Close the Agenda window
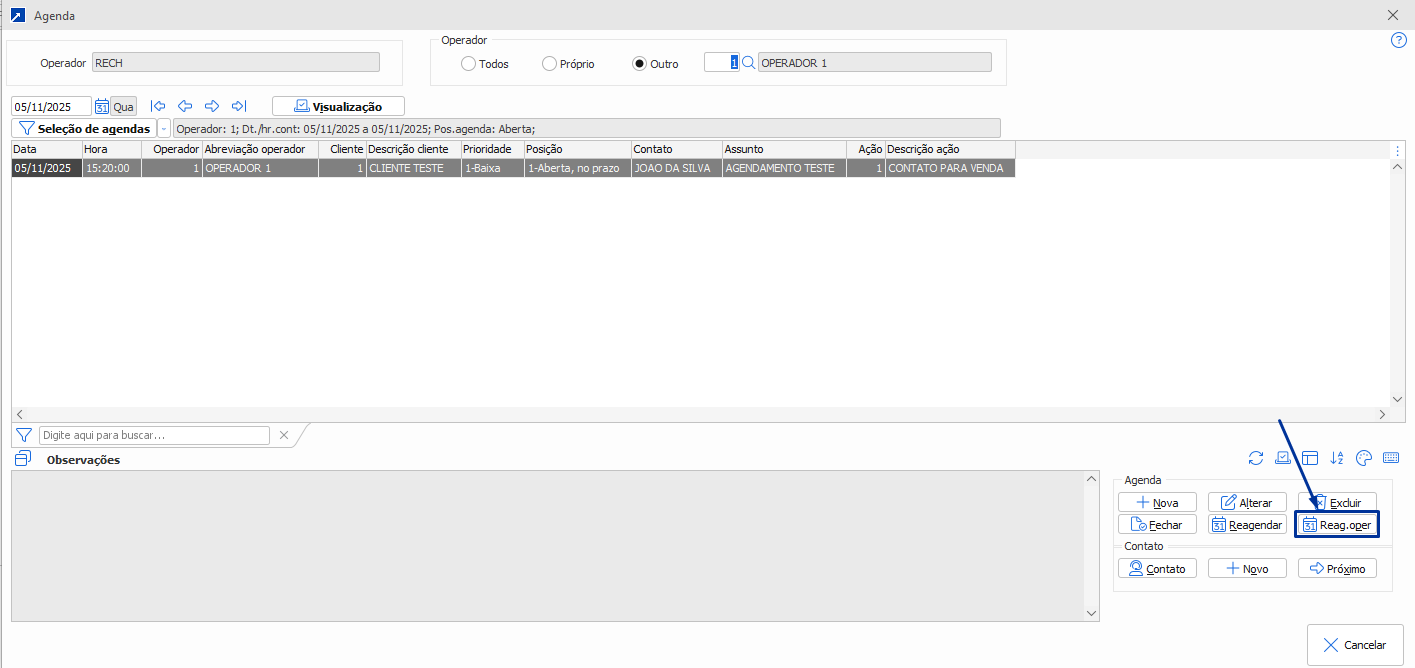The width and height of the screenshot is (1415, 668). click(1393, 15)
